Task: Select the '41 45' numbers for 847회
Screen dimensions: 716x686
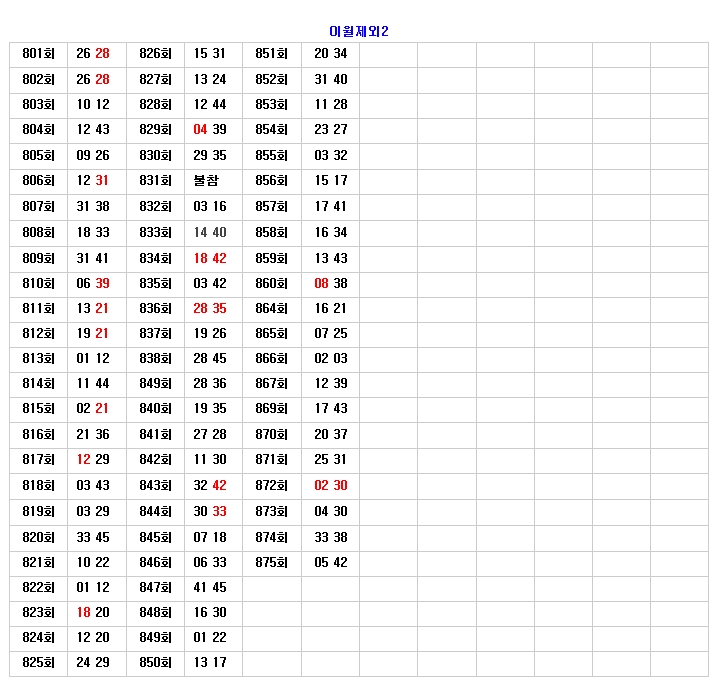Action: click(x=210, y=587)
